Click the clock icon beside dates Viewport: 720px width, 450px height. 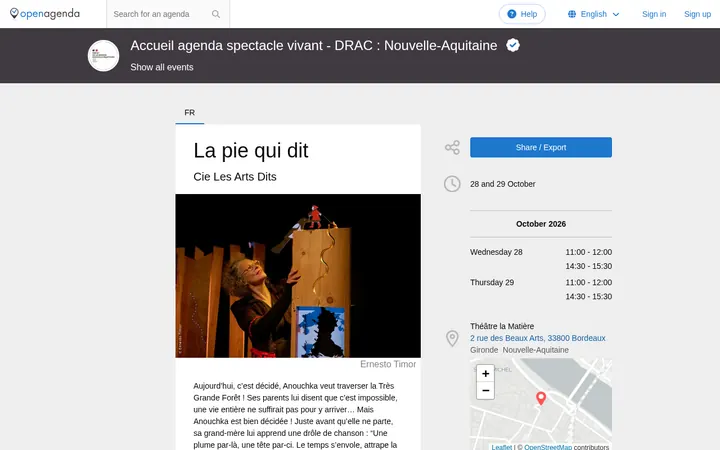click(x=452, y=184)
